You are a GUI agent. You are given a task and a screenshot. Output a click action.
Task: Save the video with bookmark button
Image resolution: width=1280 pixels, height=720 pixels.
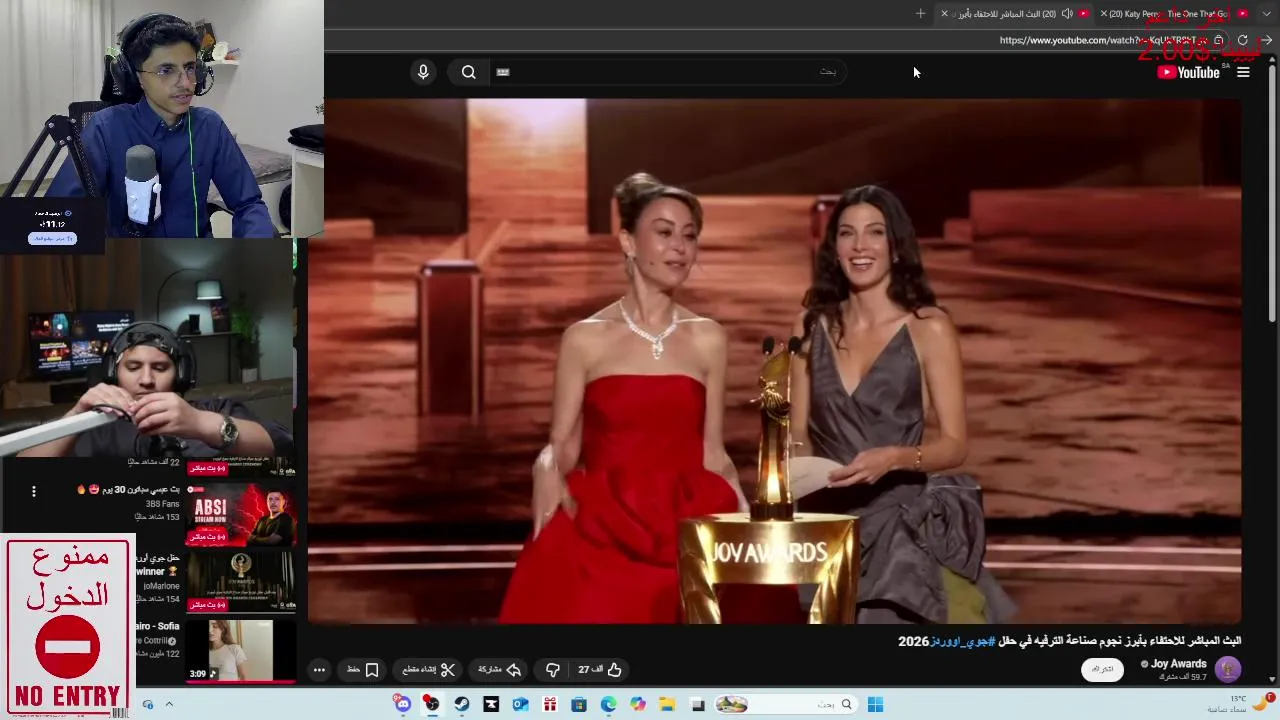click(363, 670)
